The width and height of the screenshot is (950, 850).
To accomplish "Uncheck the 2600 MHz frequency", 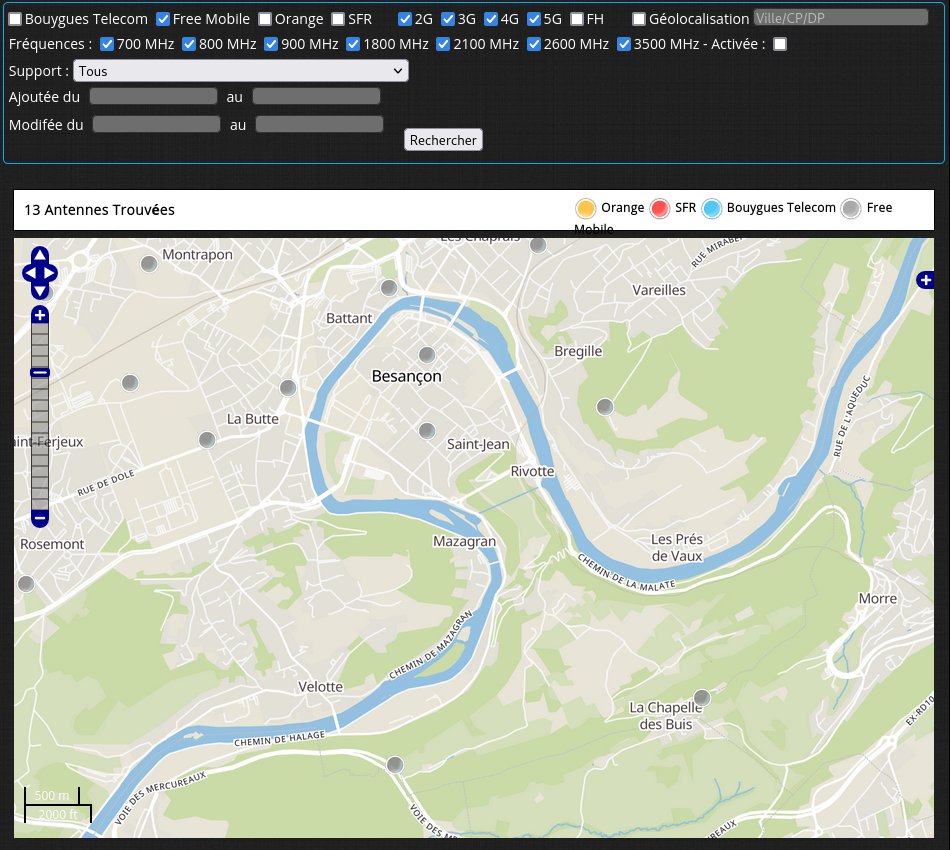I will (x=534, y=44).
